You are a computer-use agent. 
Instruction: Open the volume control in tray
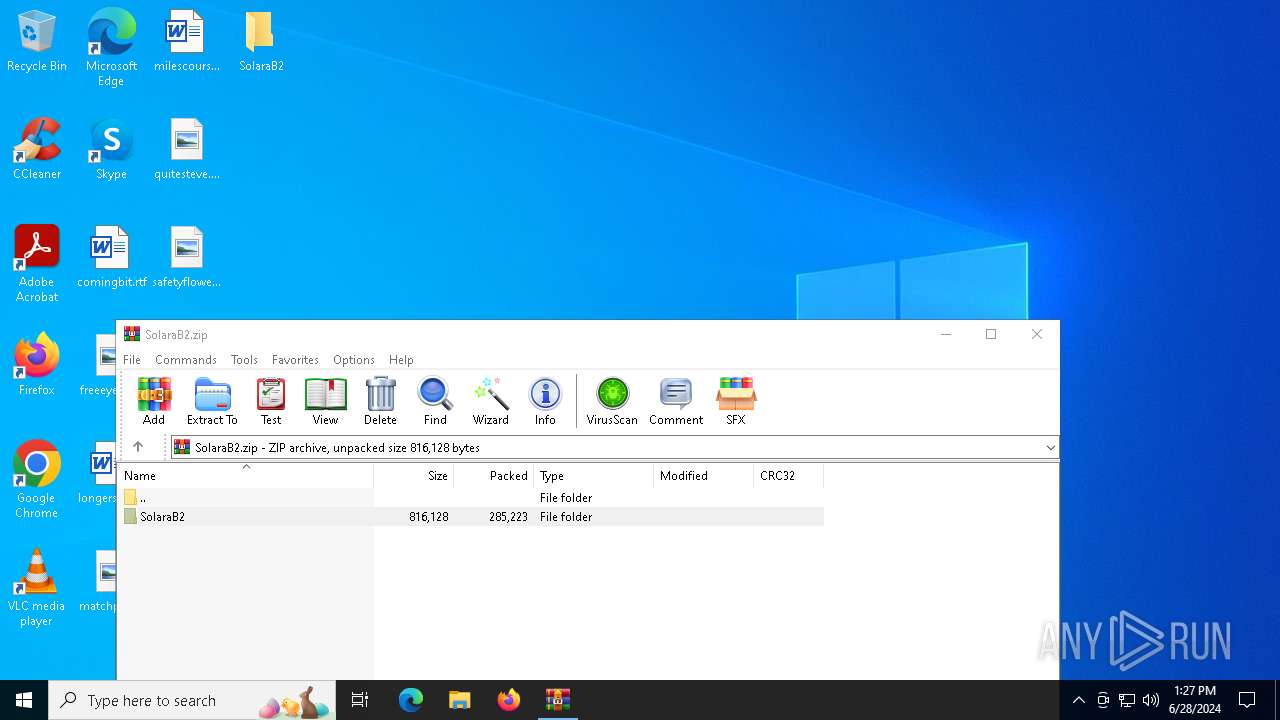click(x=1151, y=700)
